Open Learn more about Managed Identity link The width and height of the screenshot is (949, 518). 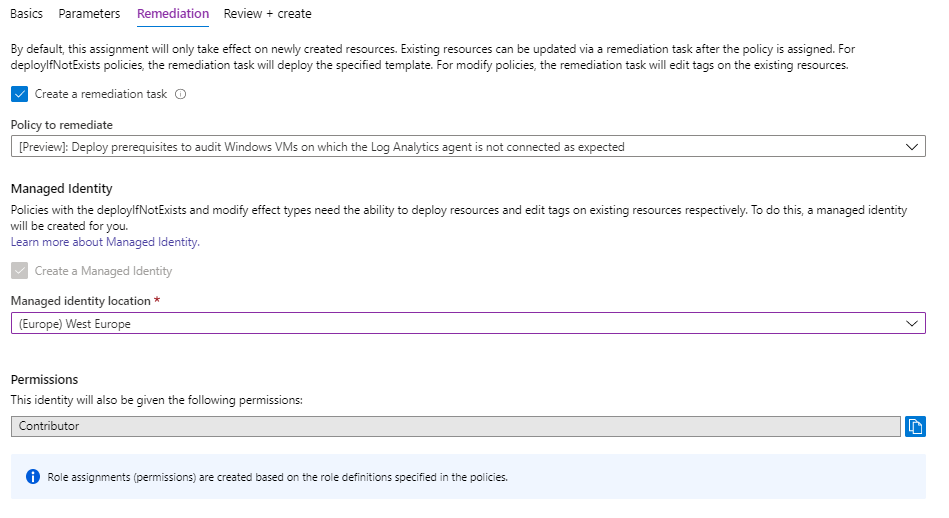point(105,242)
